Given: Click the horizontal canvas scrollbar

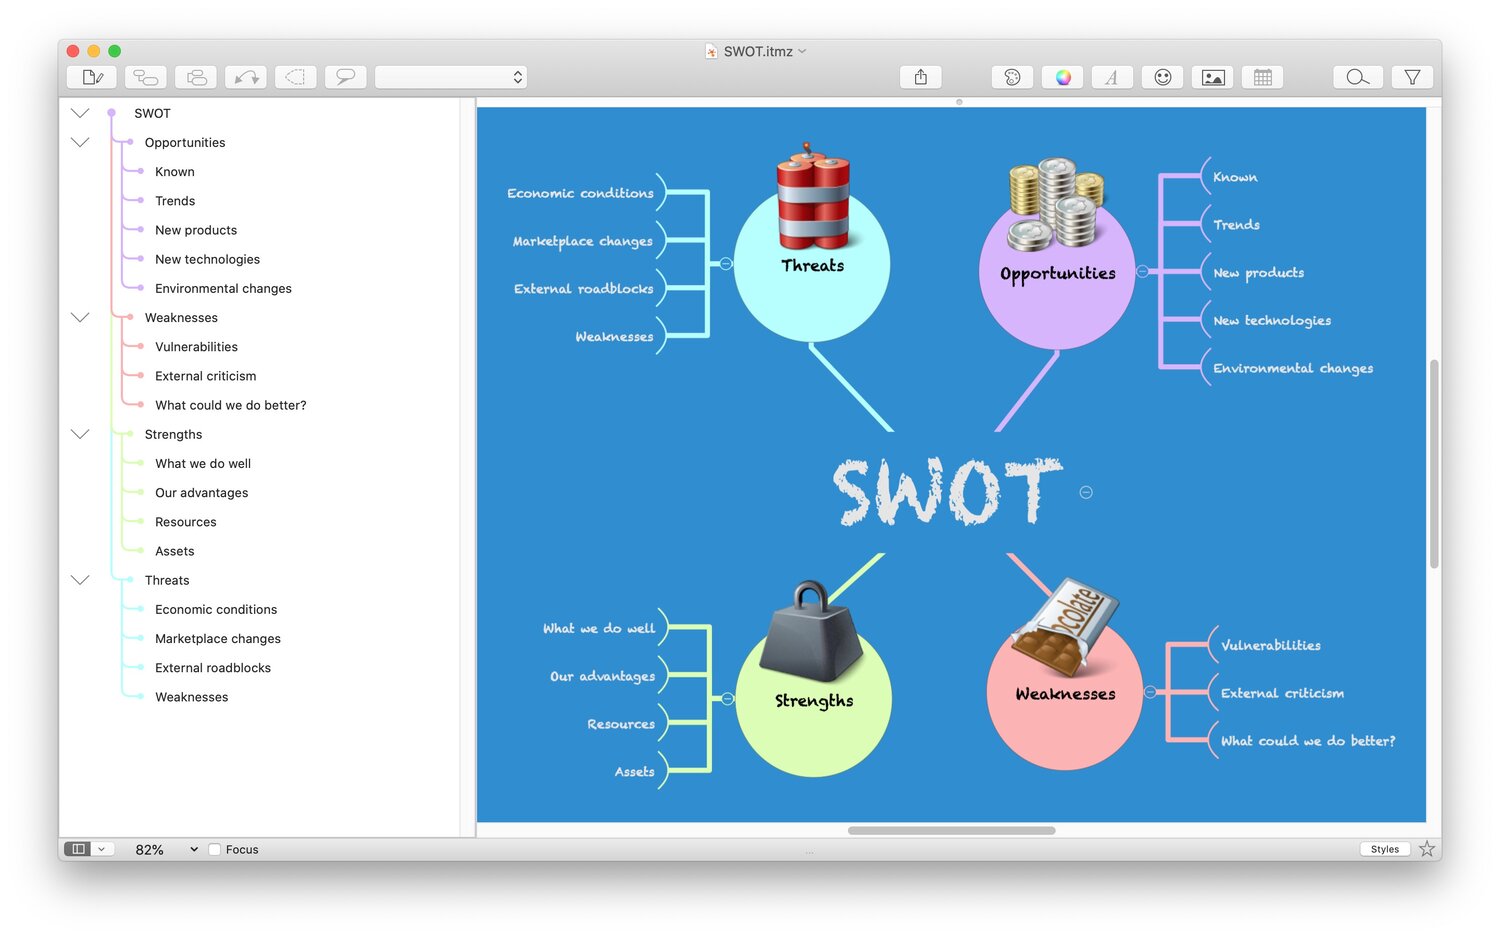Looking at the screenshot, I should 951,830.
